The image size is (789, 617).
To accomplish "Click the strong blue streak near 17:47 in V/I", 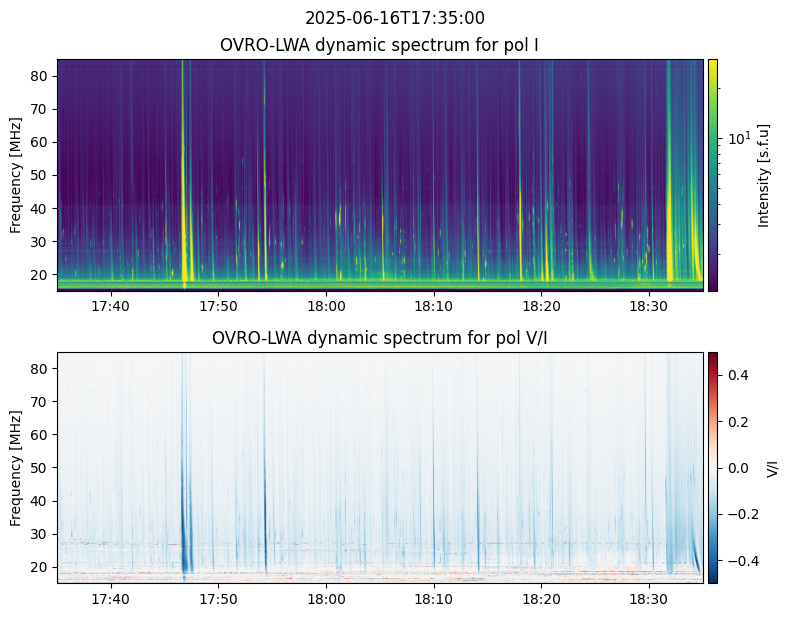I will point(185,530).
